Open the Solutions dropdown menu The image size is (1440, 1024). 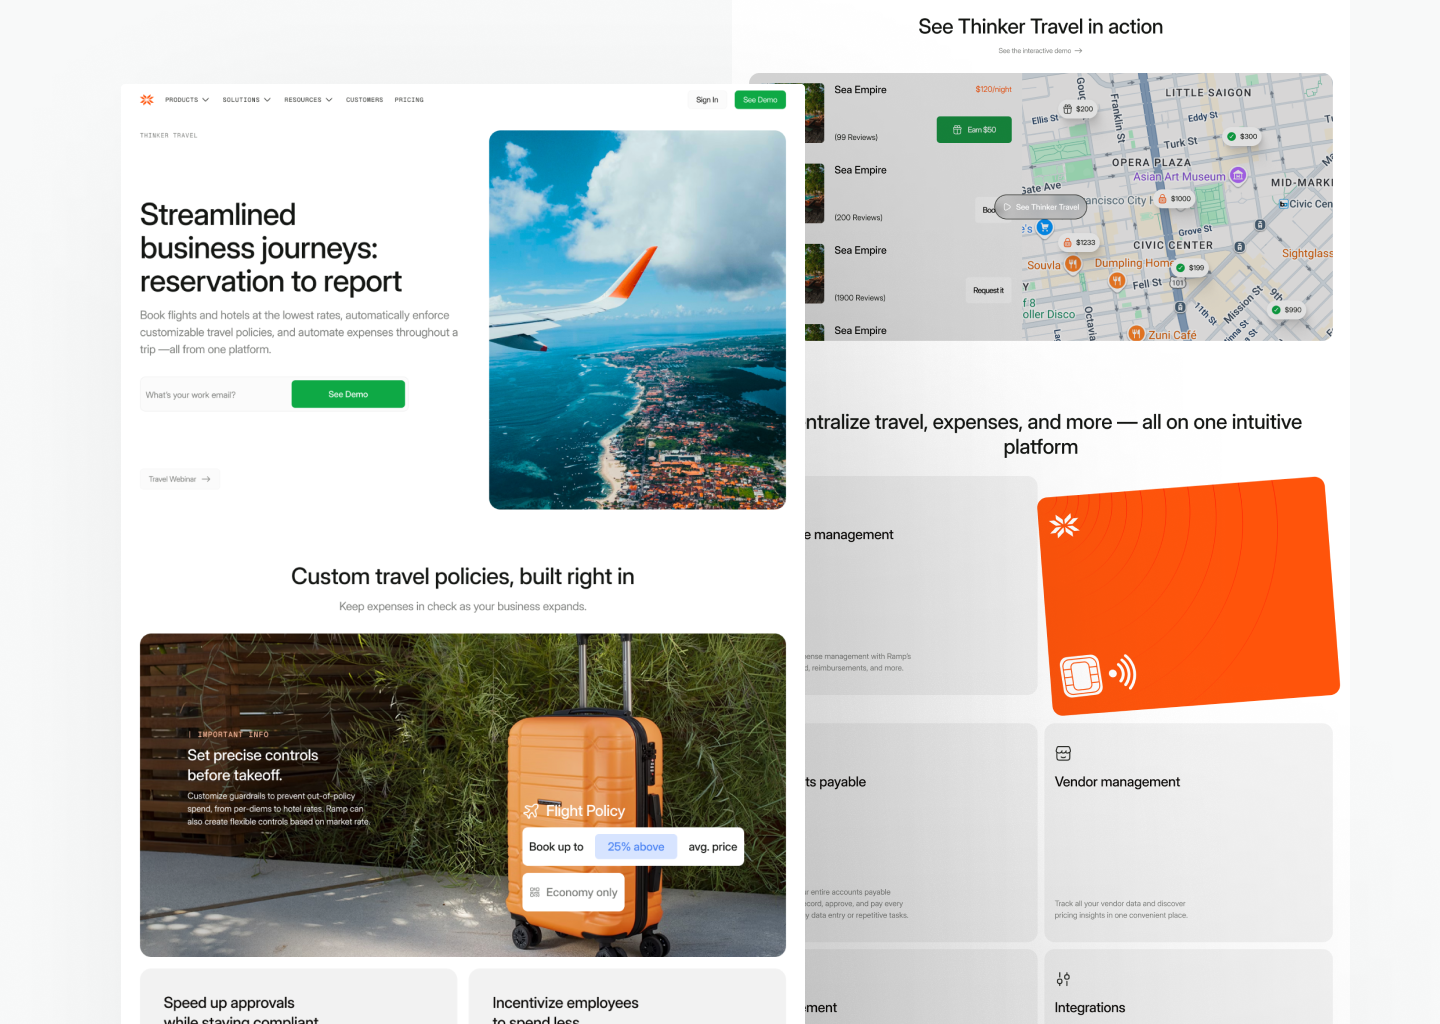246,100
